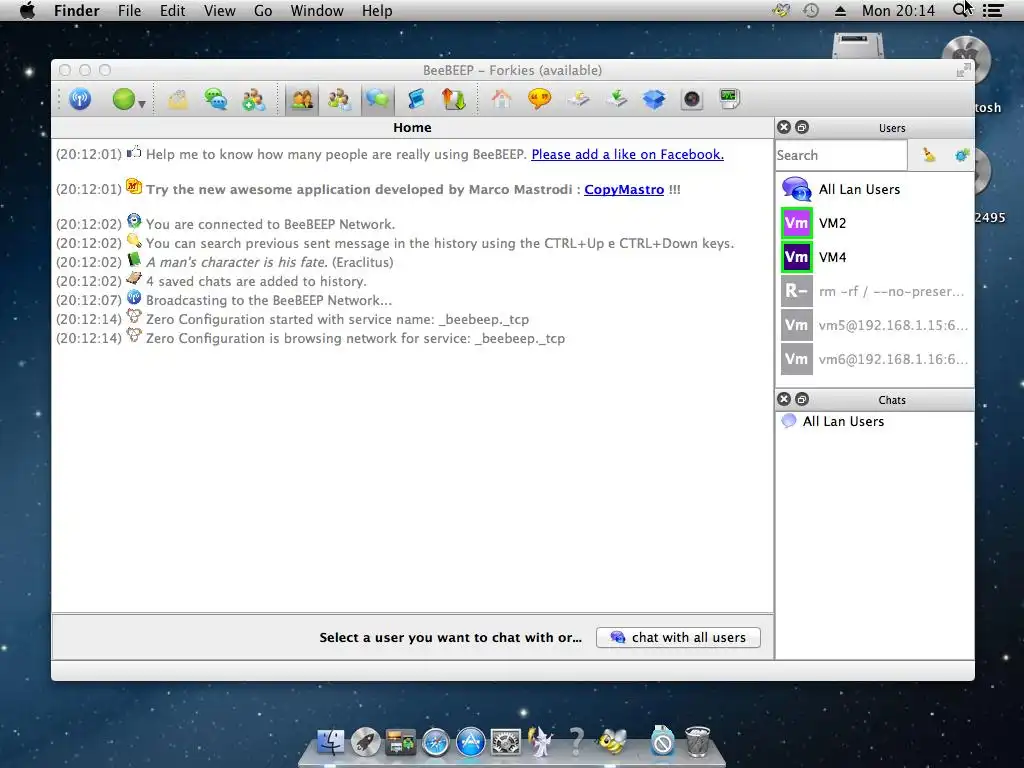This screenshot has width=1024, height=768.
Task: Click the green and blue chat bubbles icon
Action: [216, 100]
